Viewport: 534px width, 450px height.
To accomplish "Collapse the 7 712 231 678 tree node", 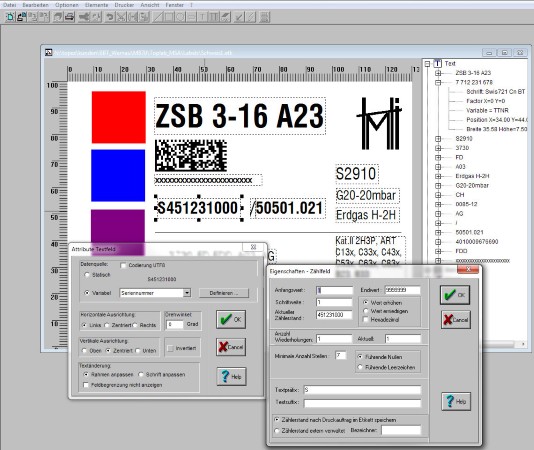I will [438, 82].
